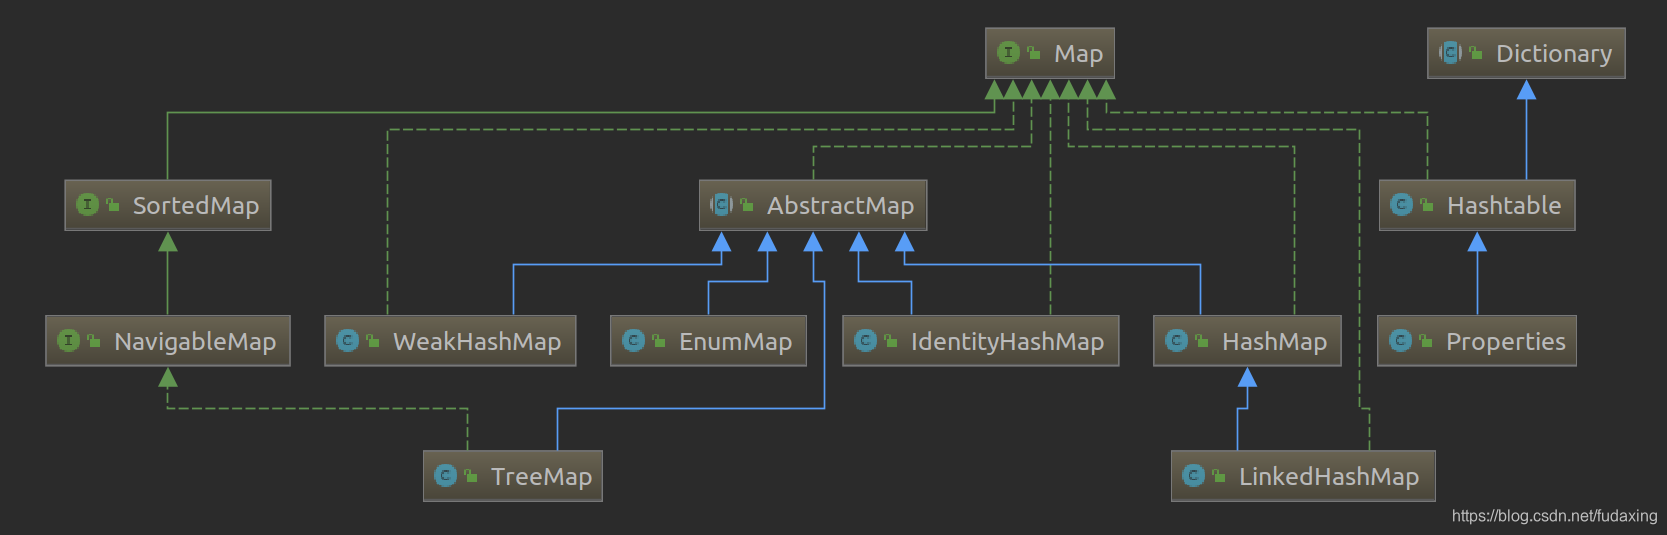This screenshot has width=1667, height=535.
Task: Click the AbstractMap class node
Action: [x=813, y=205]
